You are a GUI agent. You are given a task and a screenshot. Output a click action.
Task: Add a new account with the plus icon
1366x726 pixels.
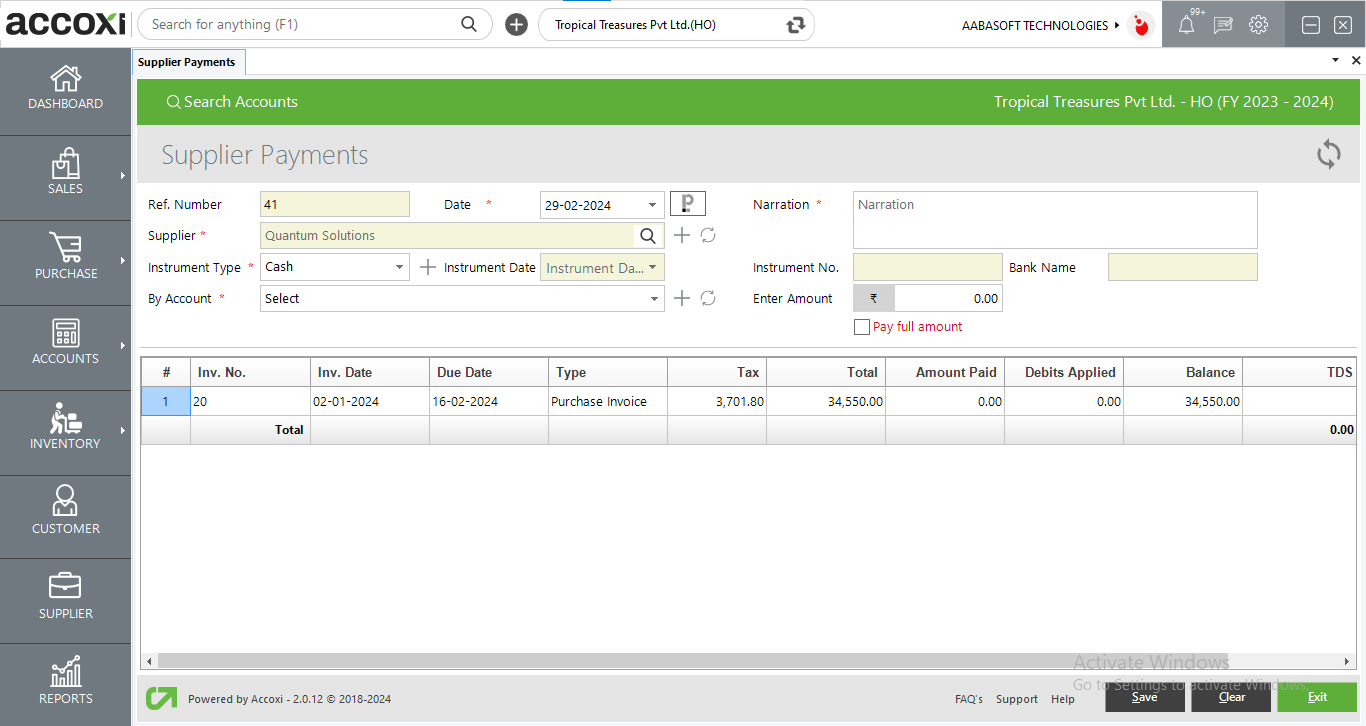click(681, 298)
